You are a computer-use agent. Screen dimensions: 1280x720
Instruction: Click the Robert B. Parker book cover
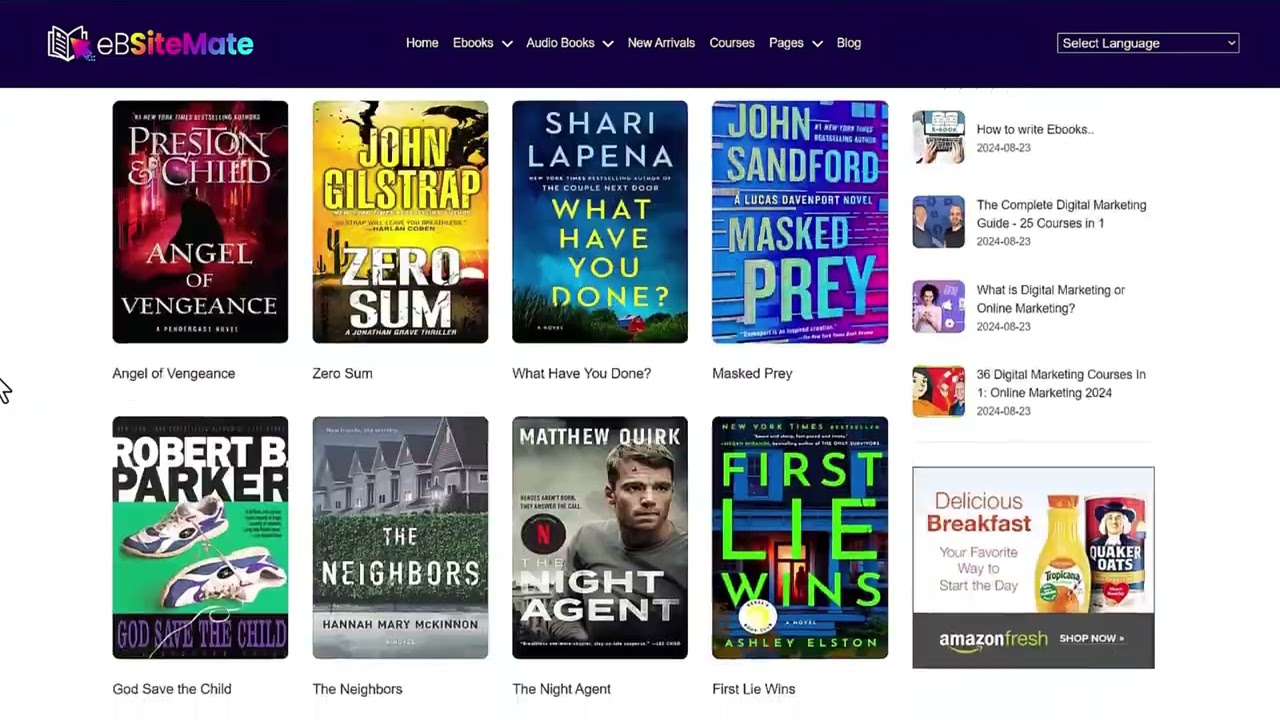pos(200,538)
